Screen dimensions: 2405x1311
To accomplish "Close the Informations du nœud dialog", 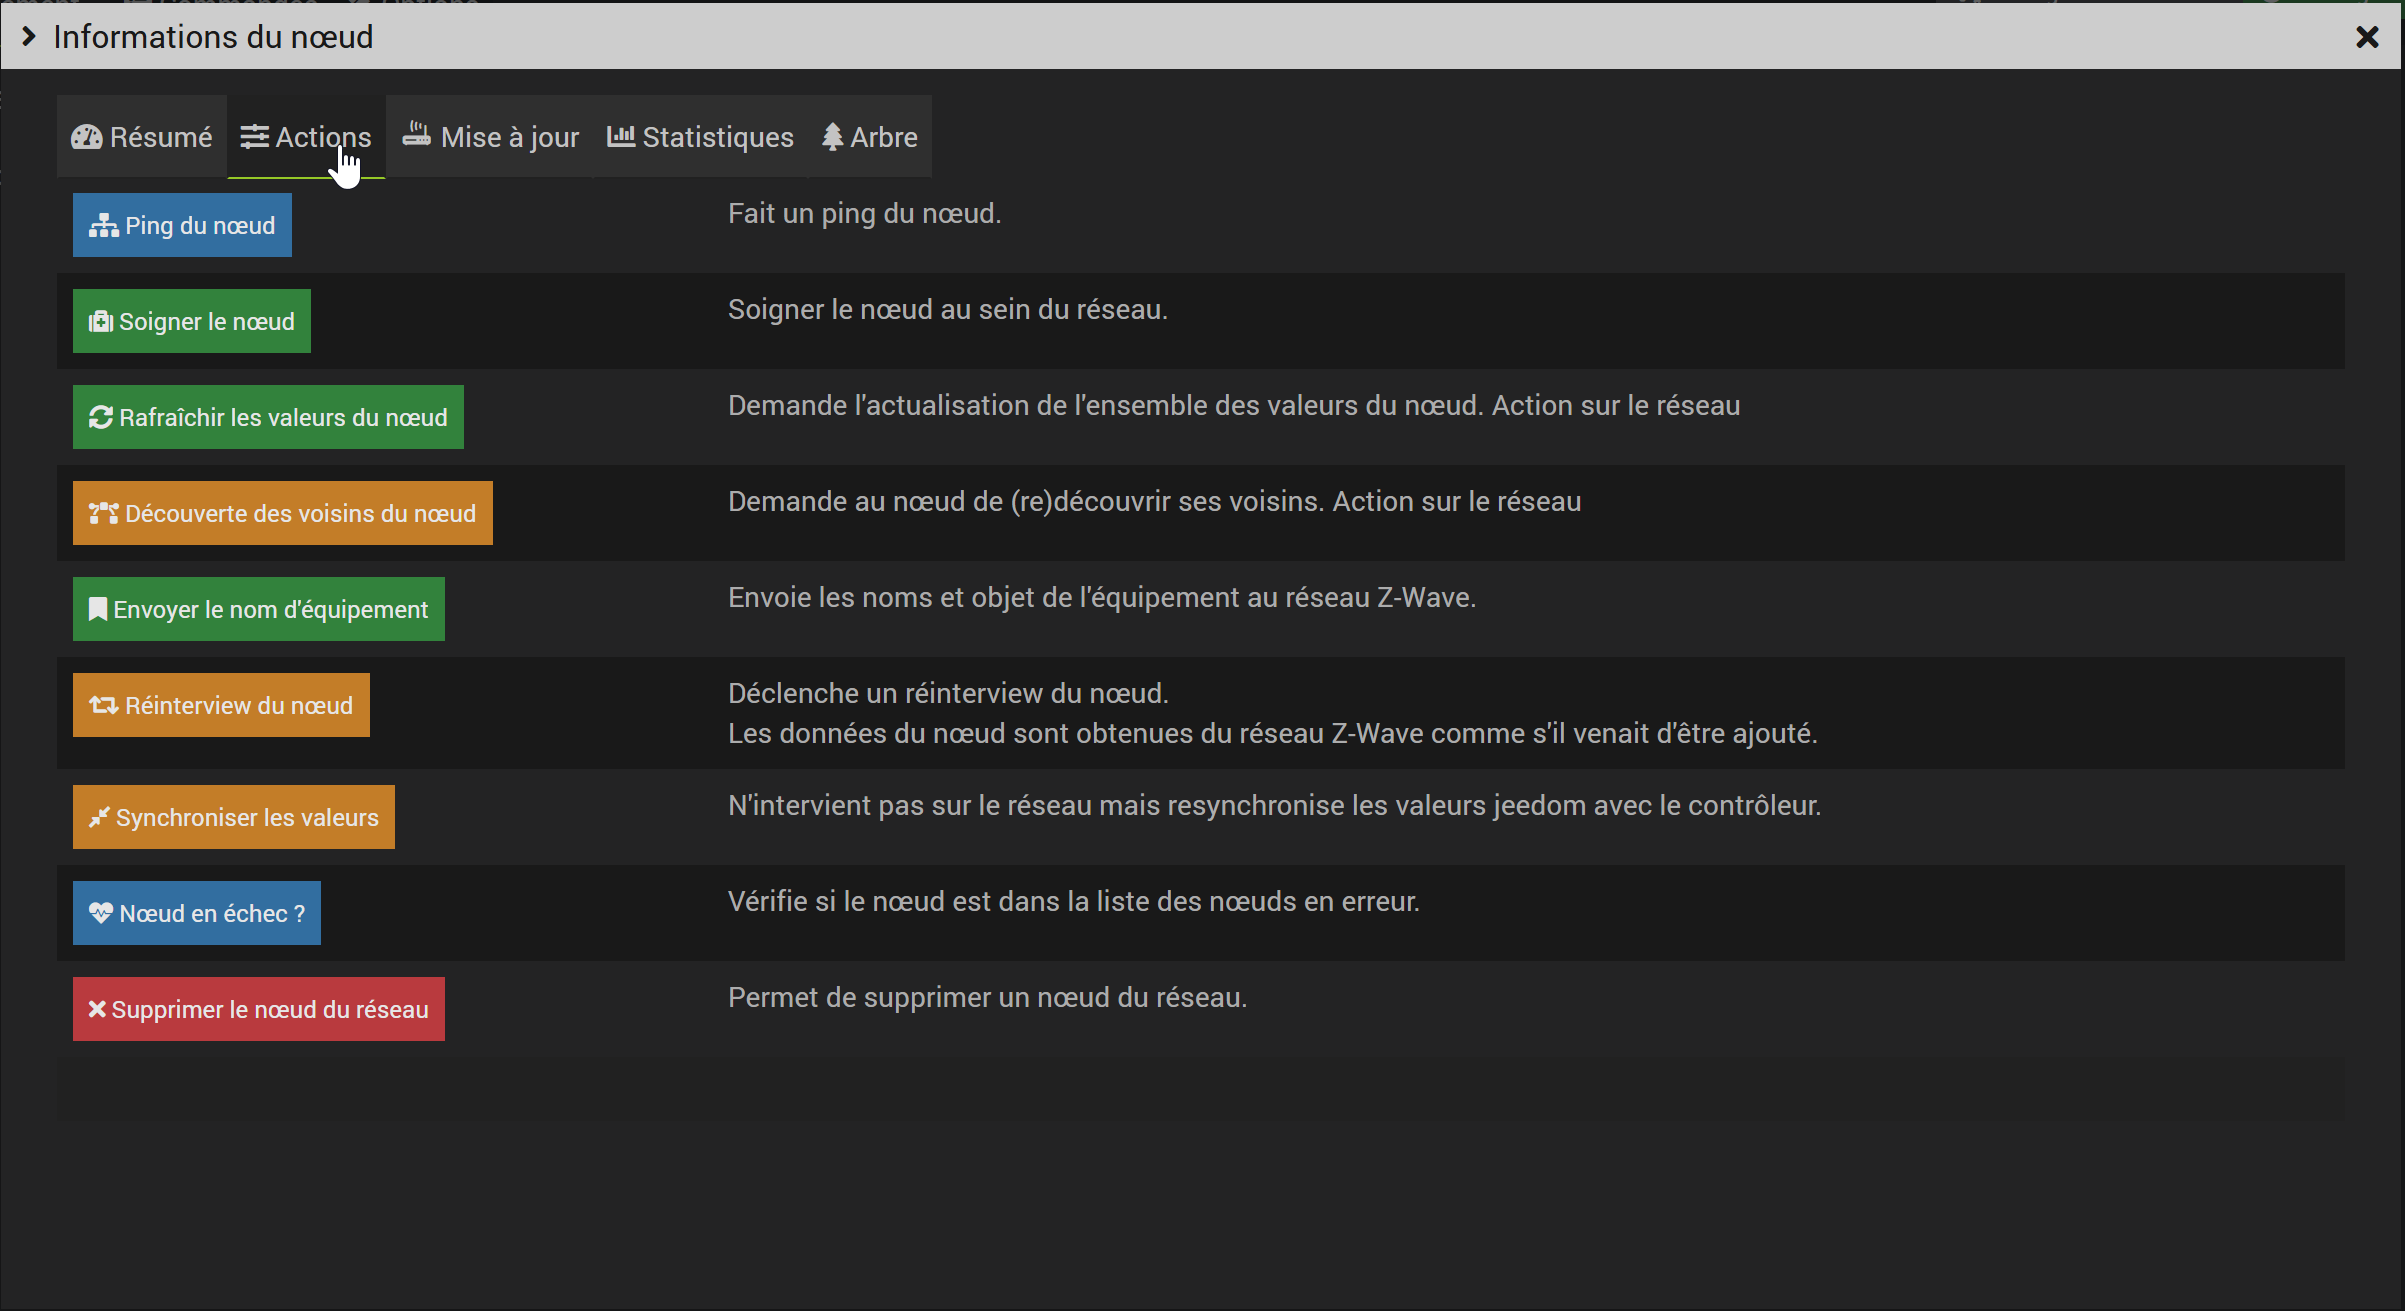I will tap(2367, 37).
